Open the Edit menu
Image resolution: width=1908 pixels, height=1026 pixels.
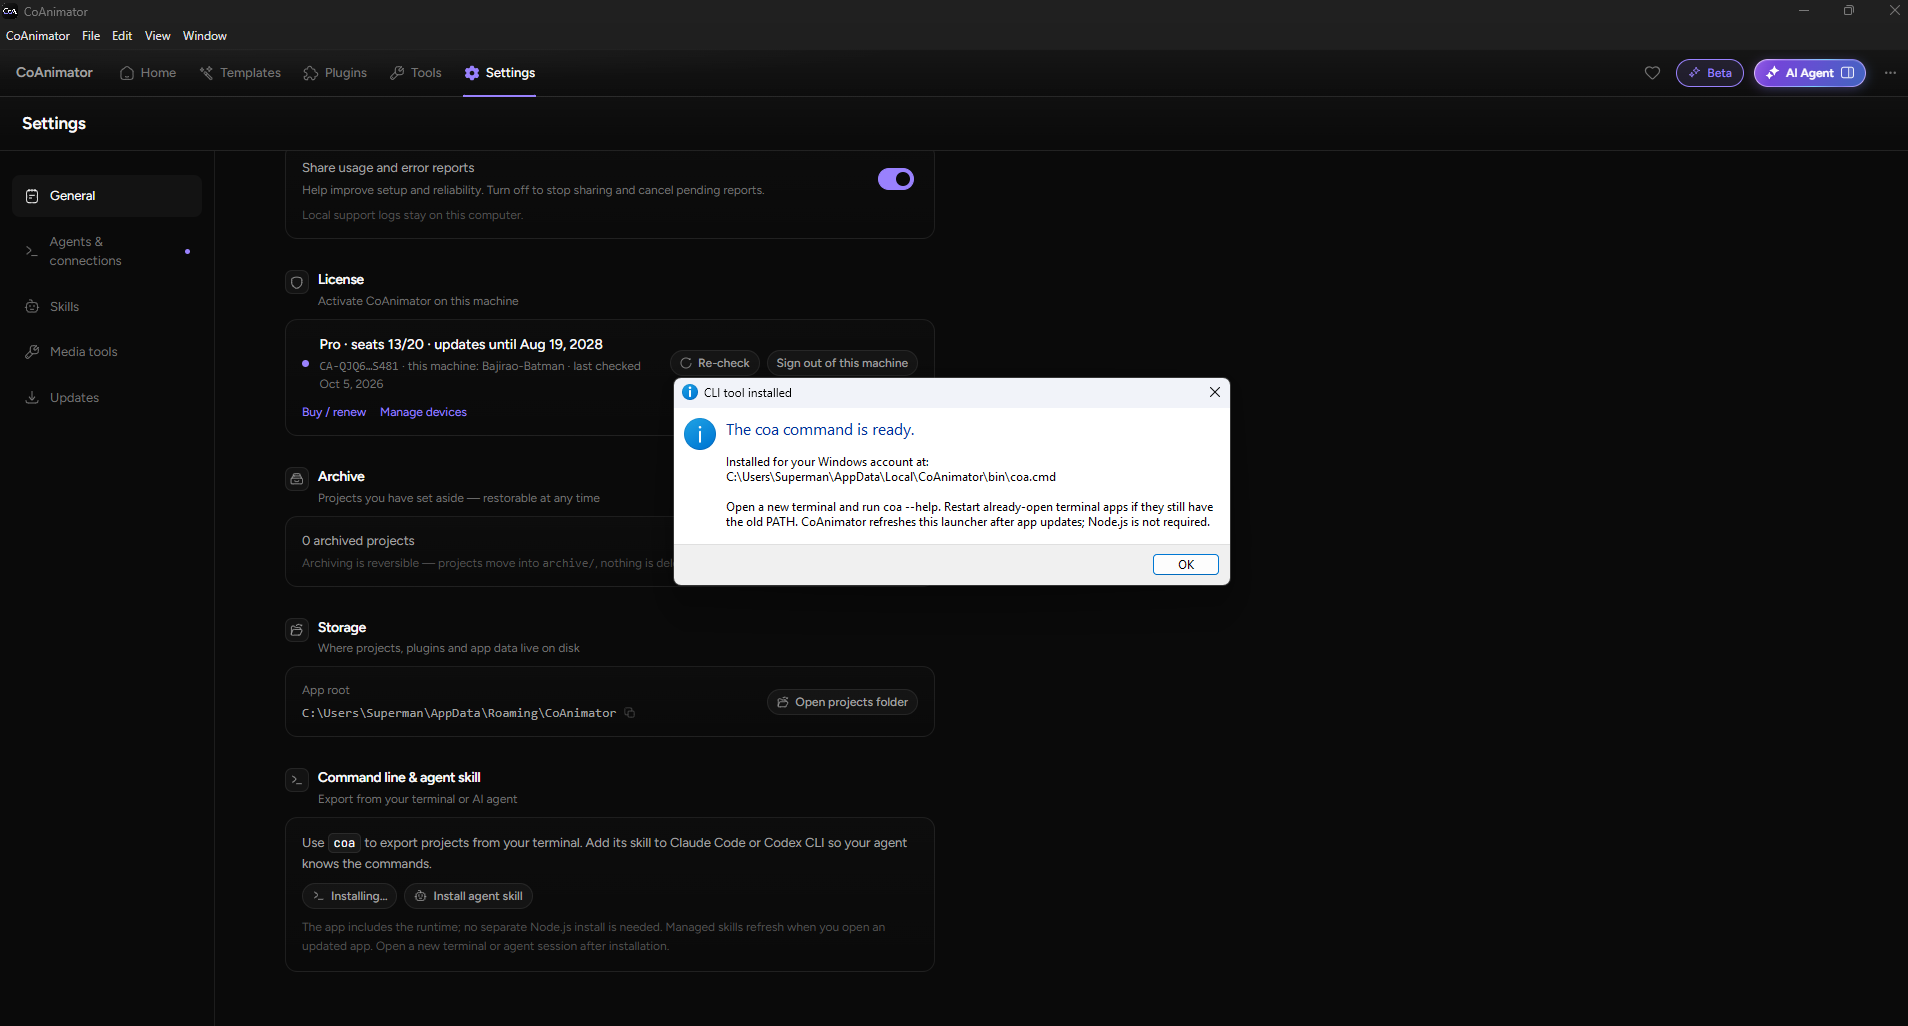122,36
